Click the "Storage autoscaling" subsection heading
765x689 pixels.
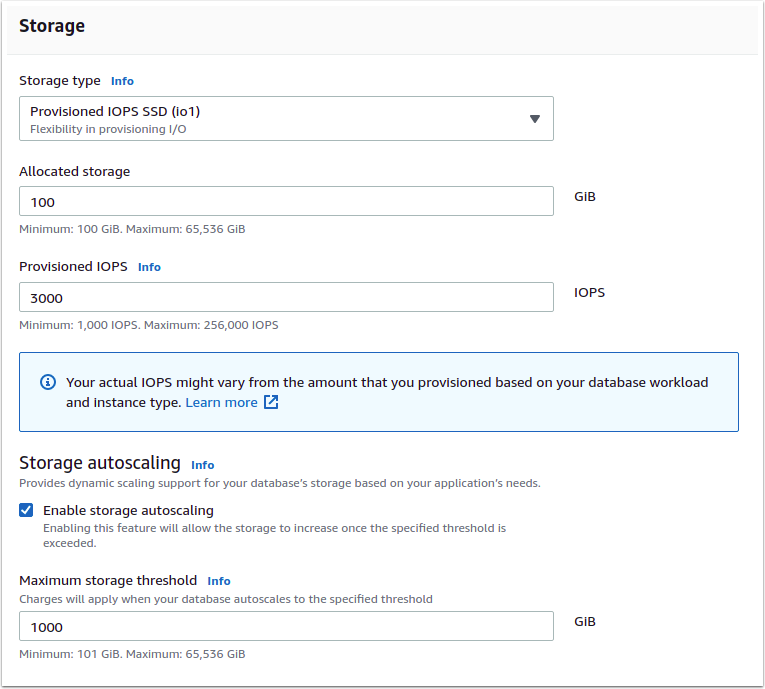coord(100,463)
